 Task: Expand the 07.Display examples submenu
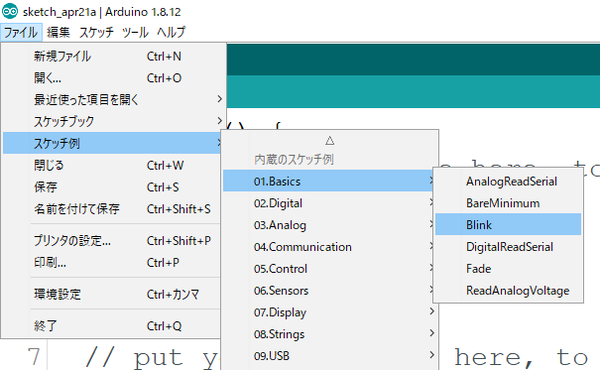330,312
